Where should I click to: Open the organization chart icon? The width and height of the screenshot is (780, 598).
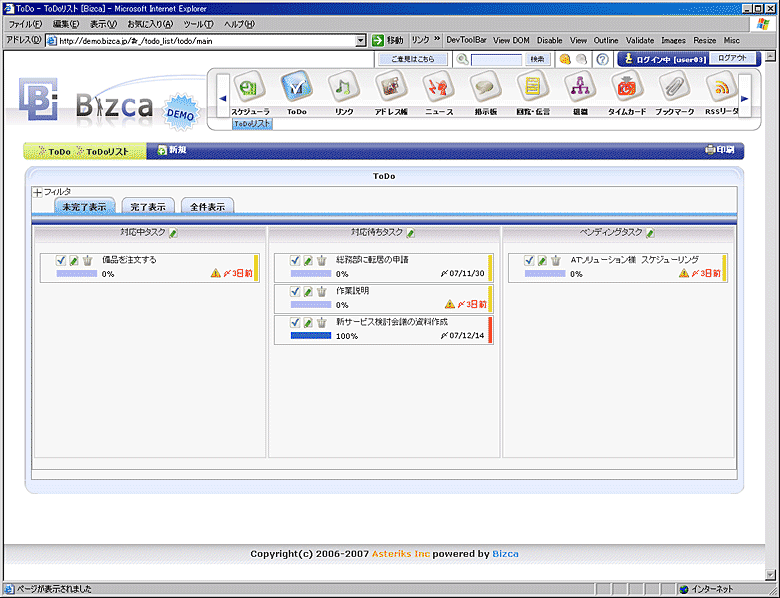(580, 87)
